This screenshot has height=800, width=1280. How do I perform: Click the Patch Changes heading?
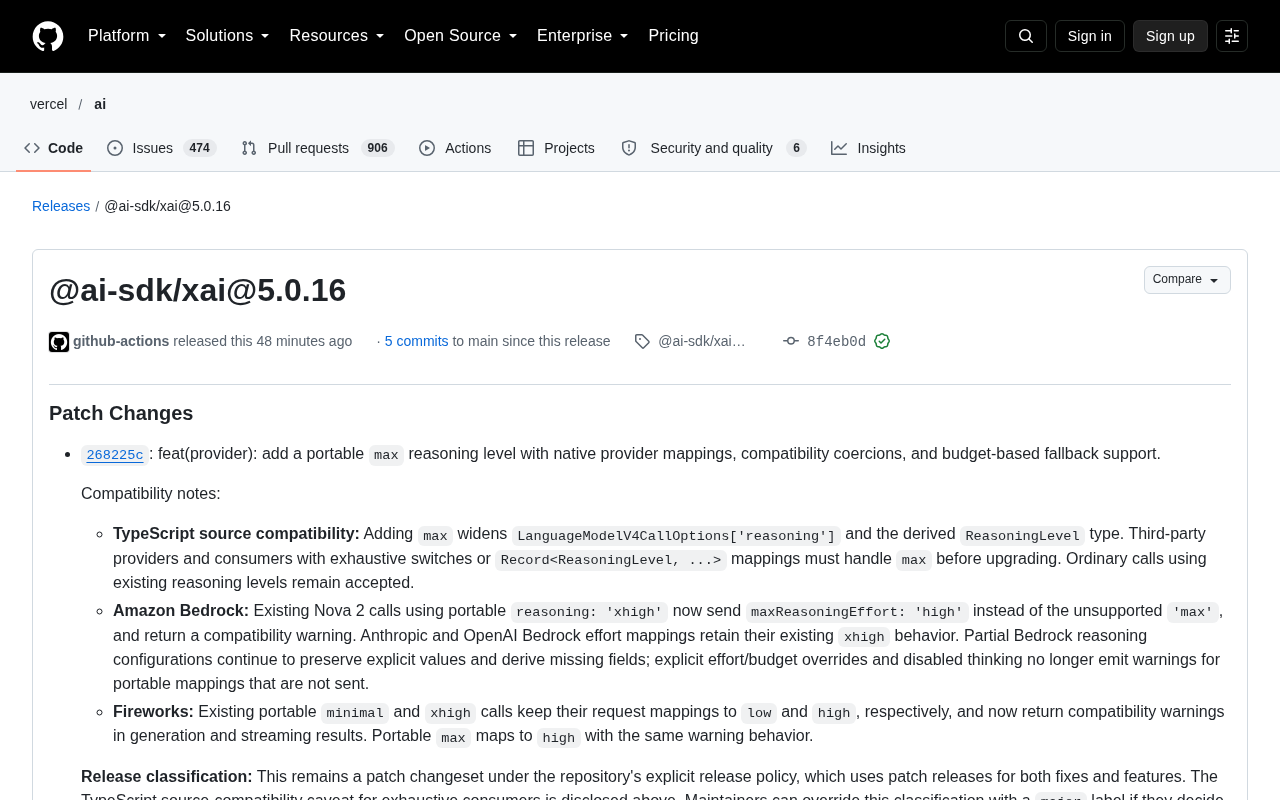click(121, 413)
